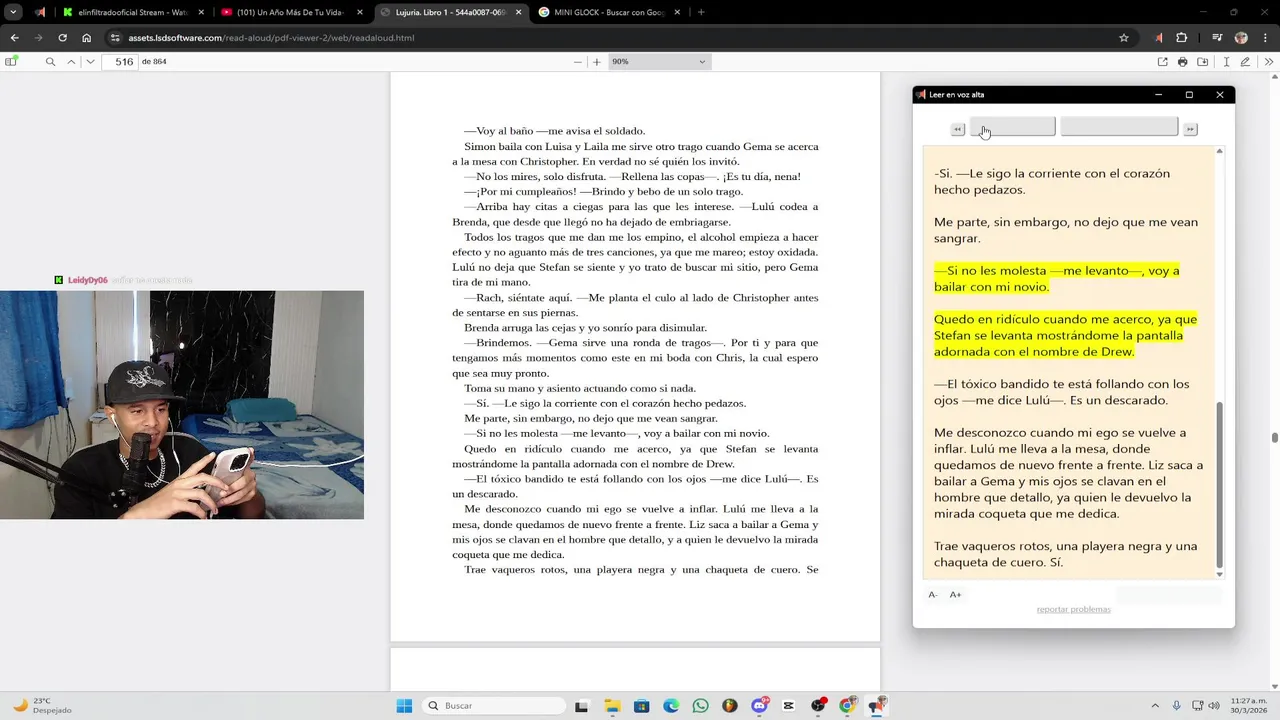The width and height of the screenshot is (1280, 720).
Task: Reload the page with the refresh icon
Action: point(62,38)
